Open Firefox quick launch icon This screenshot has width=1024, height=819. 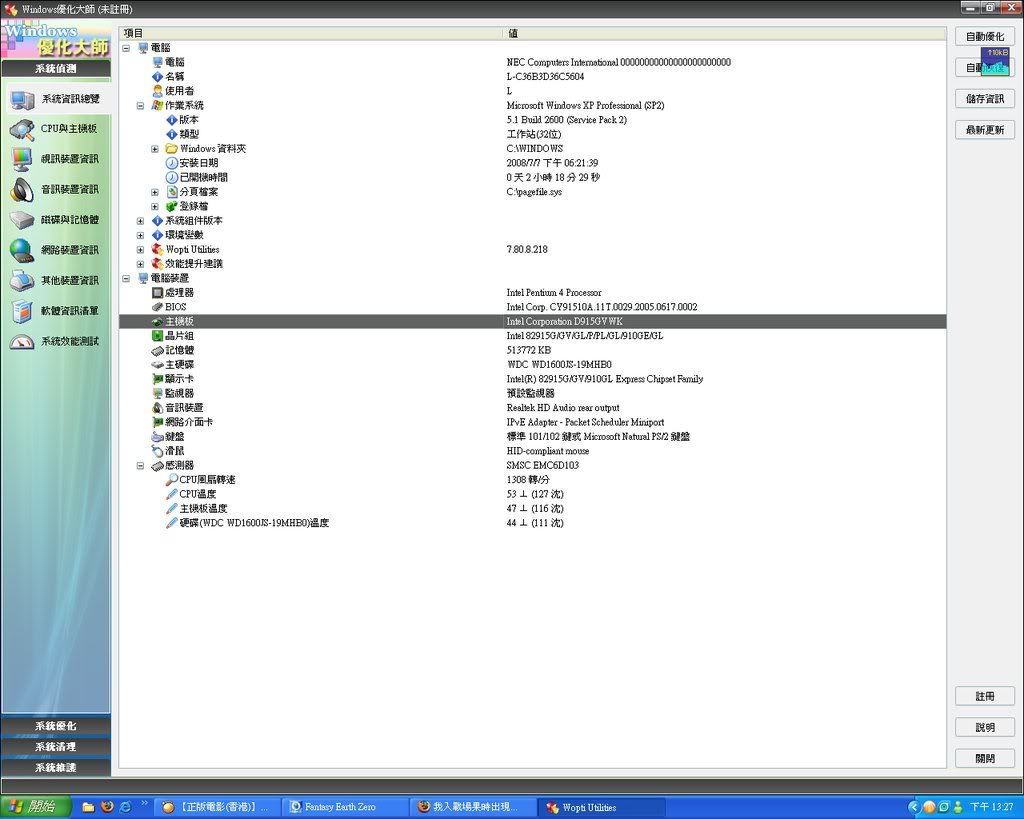point(107,807)
